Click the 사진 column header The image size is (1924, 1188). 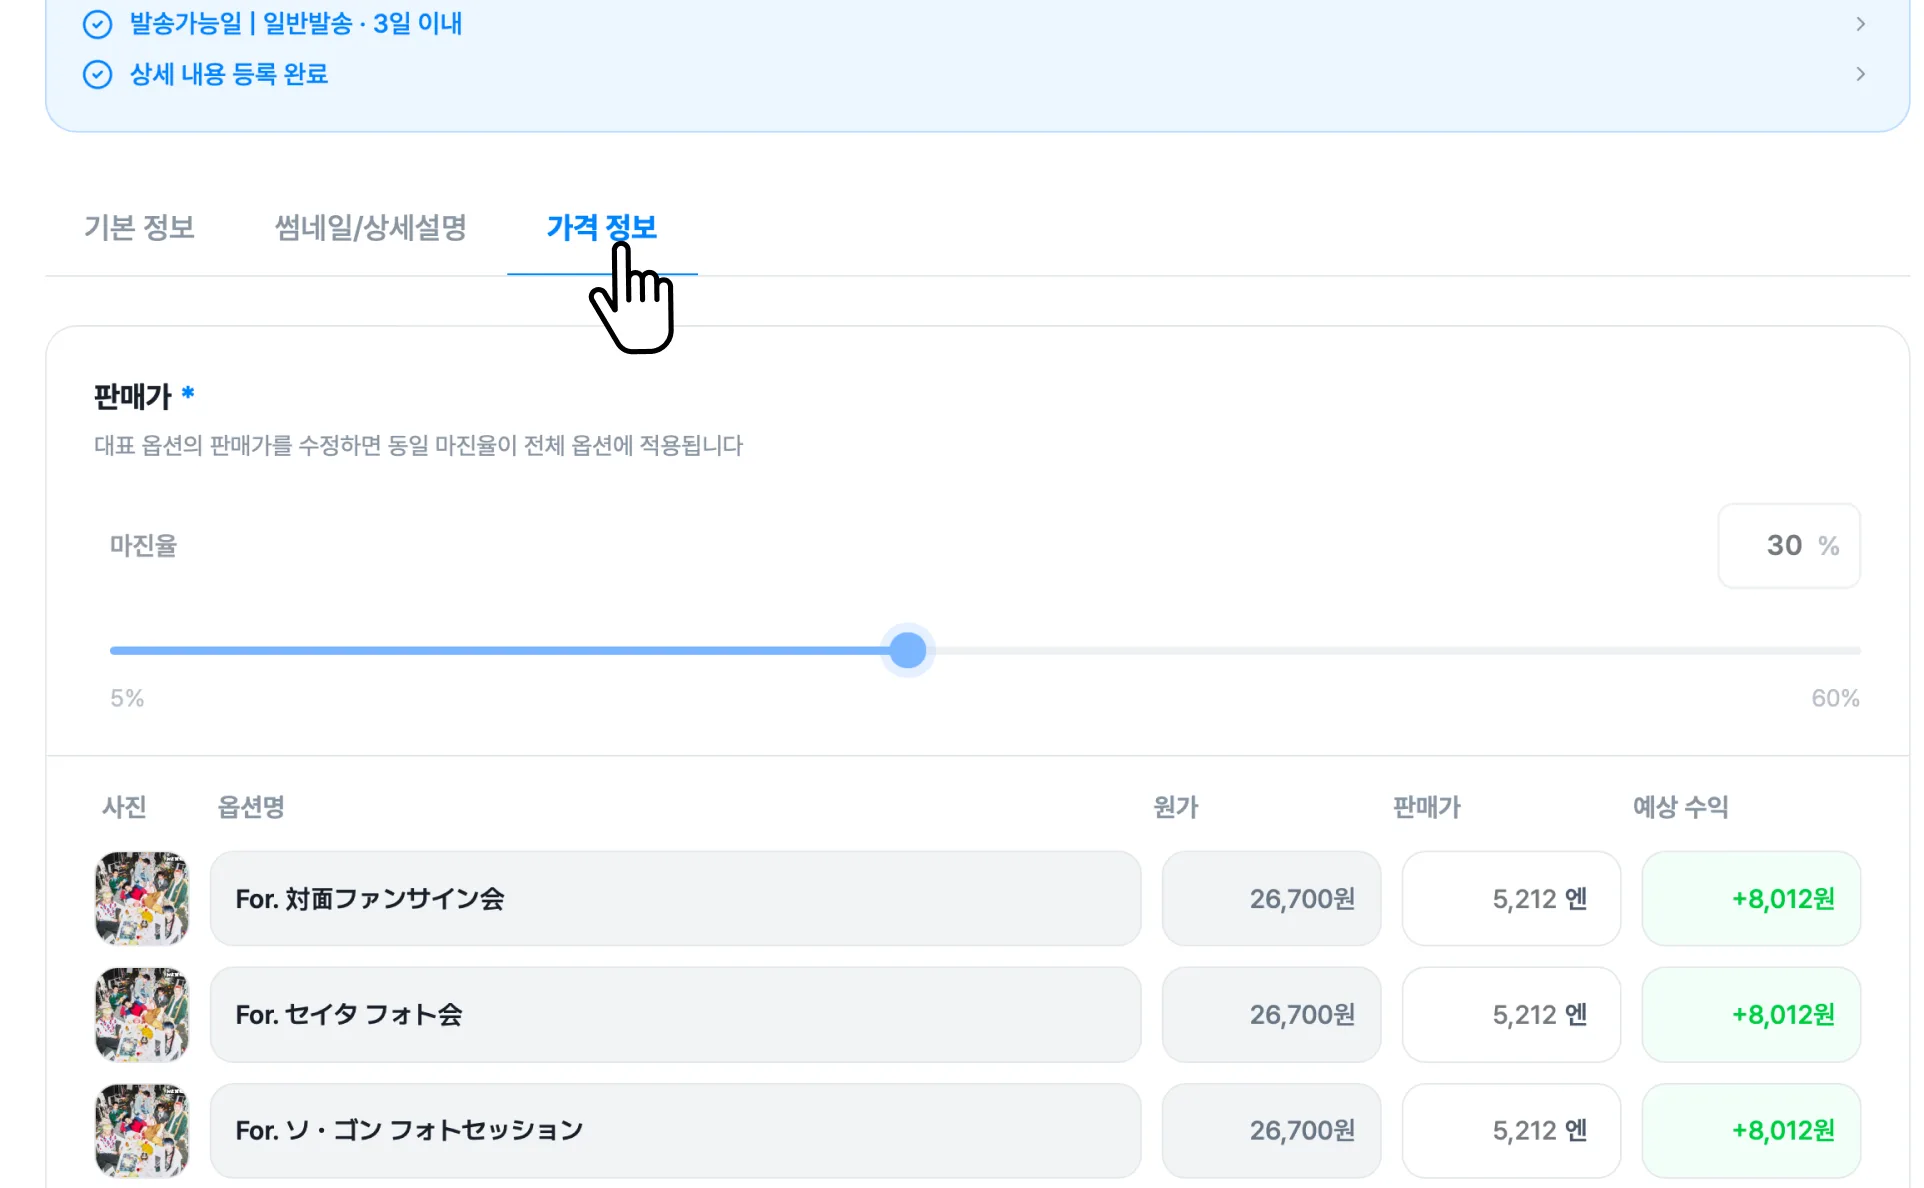pyautogui.click(x=124, y=807)
